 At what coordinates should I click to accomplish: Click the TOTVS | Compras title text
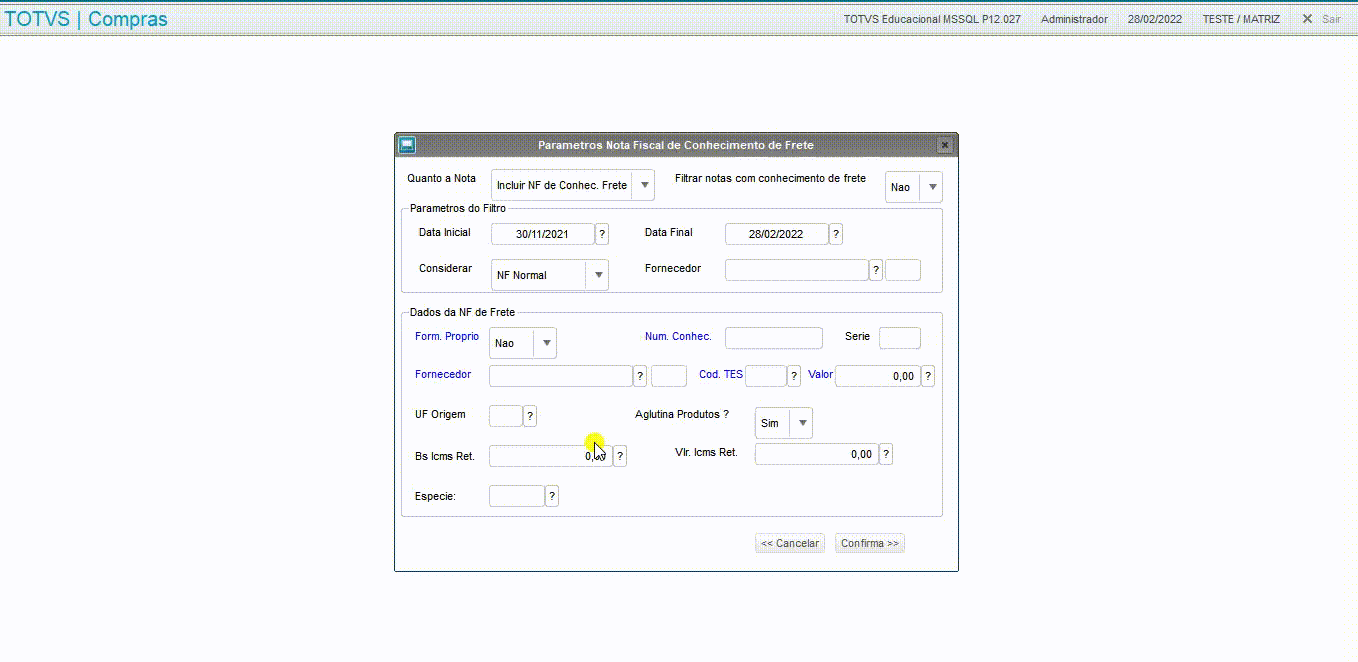click(86, 19)
